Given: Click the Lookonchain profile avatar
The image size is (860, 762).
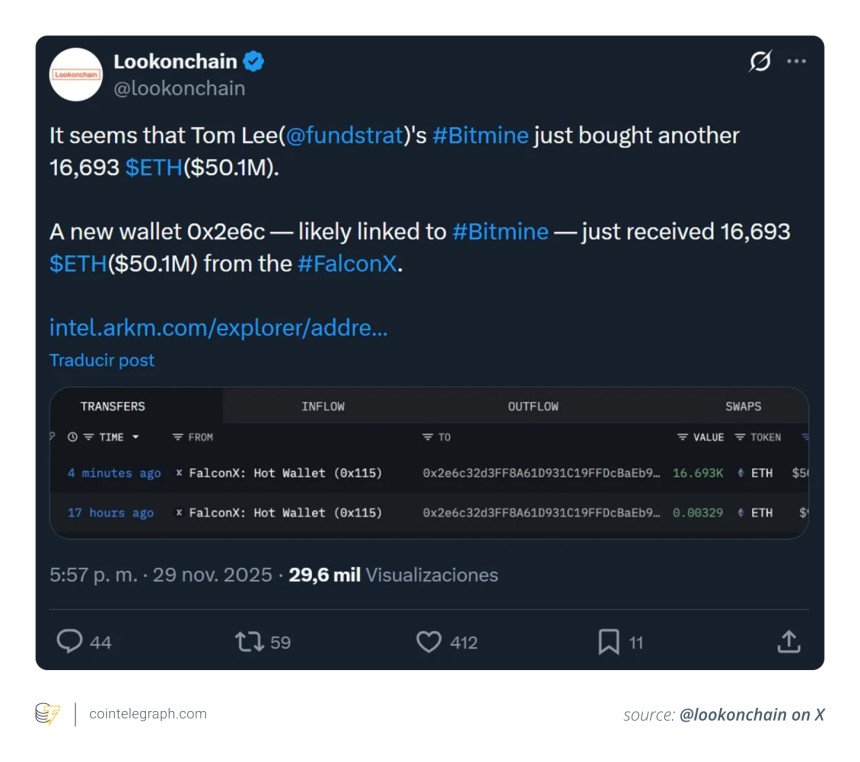Looking at the screenshot, I should (76, 74).
